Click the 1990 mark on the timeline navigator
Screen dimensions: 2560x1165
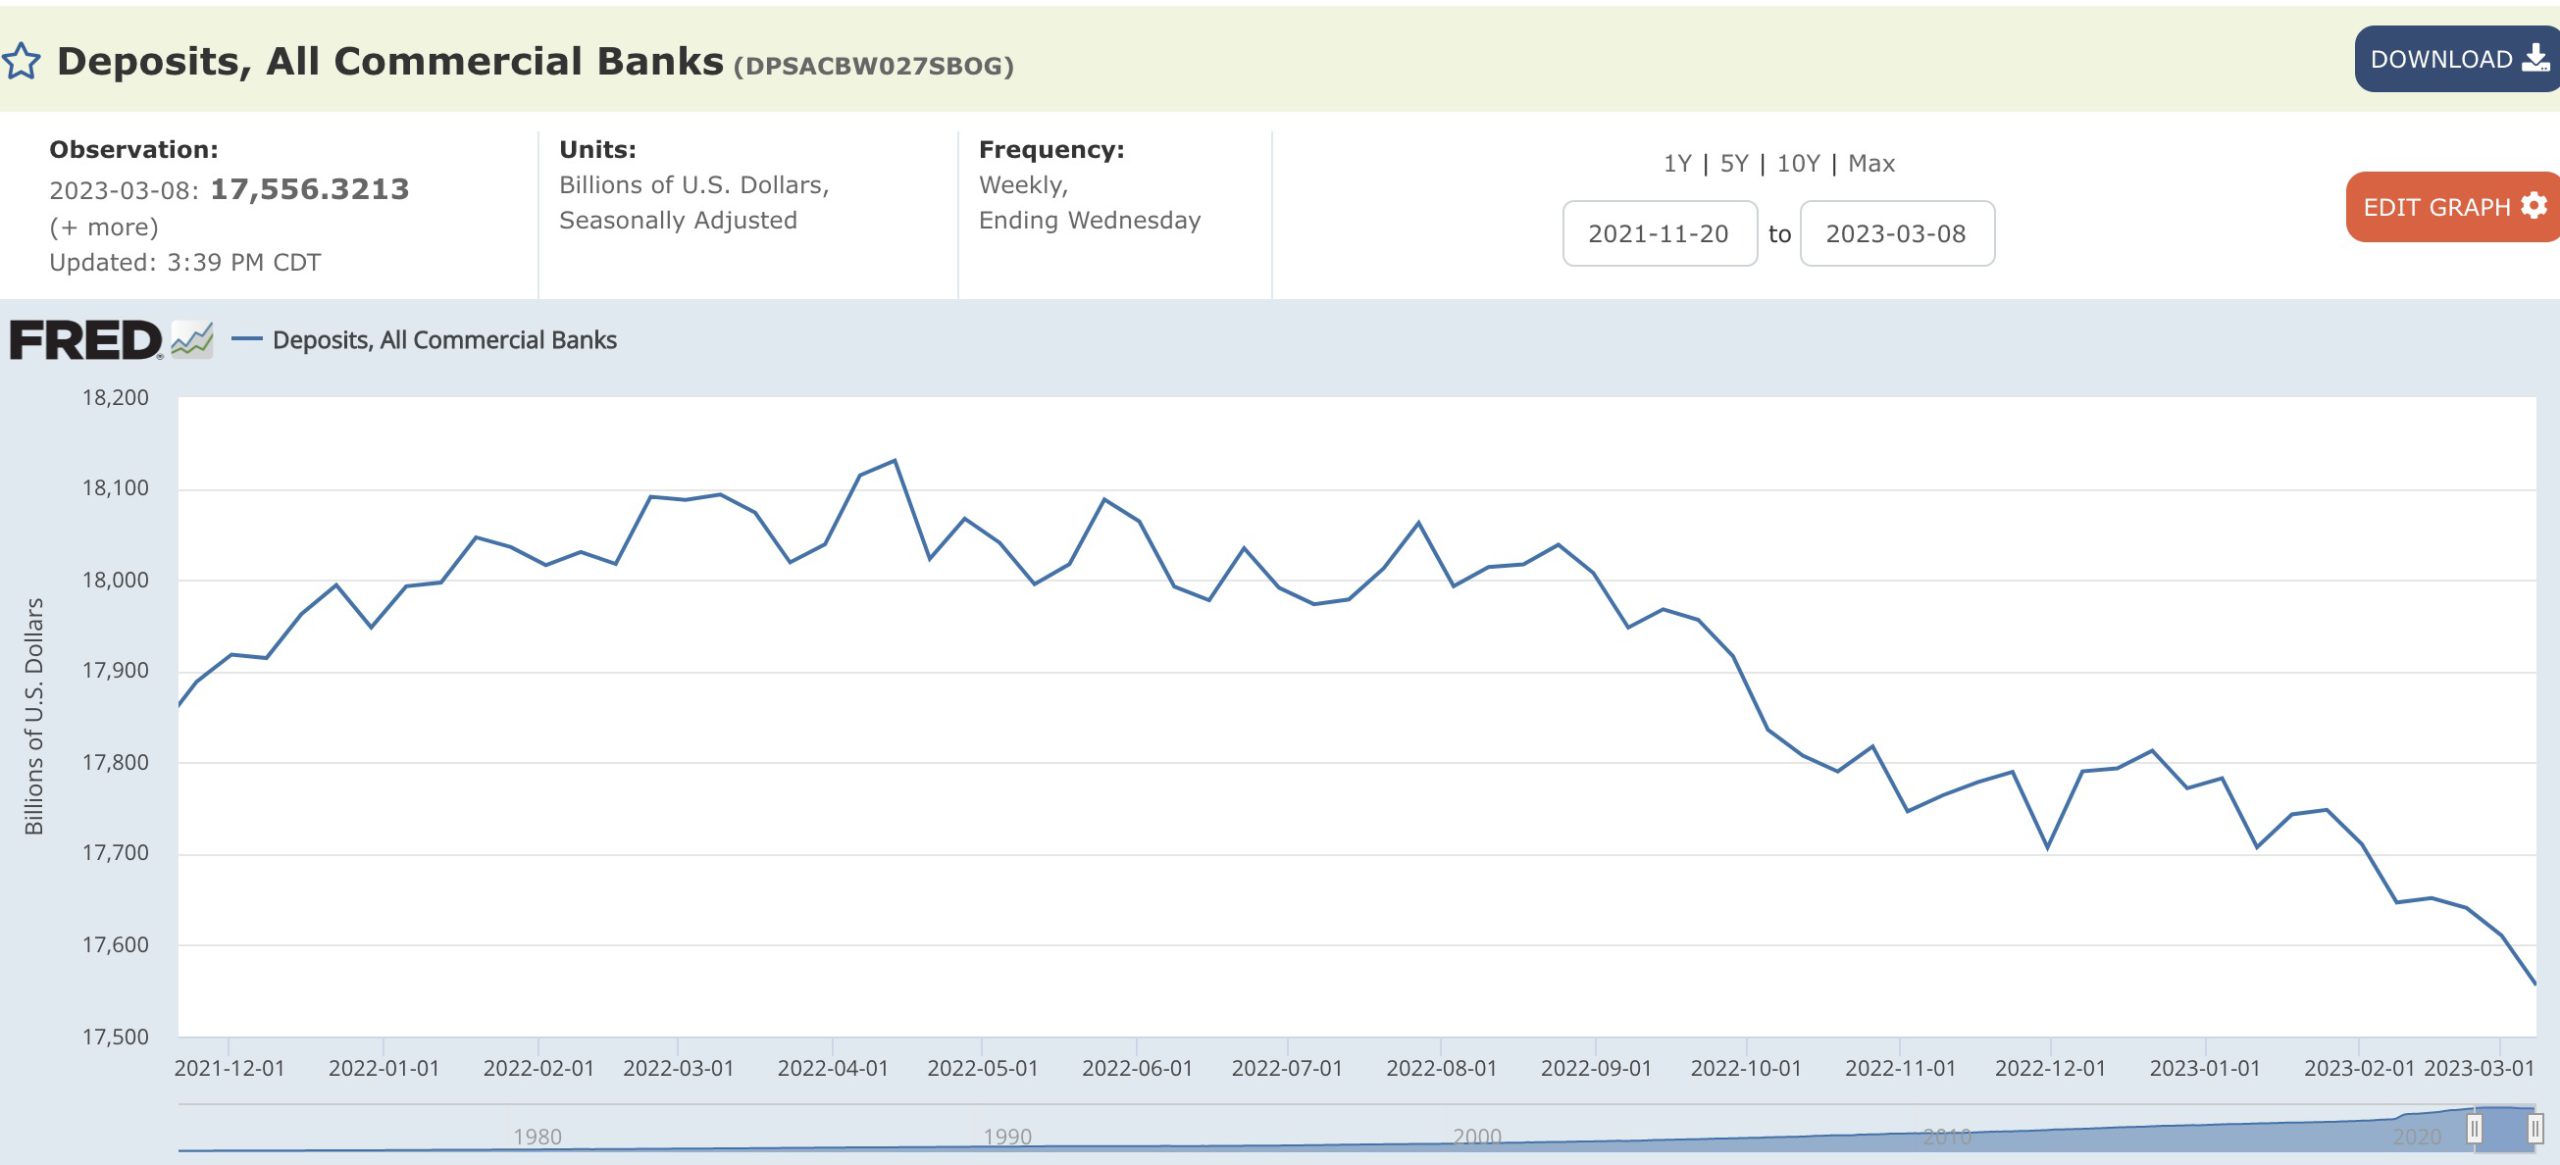1007,1136
